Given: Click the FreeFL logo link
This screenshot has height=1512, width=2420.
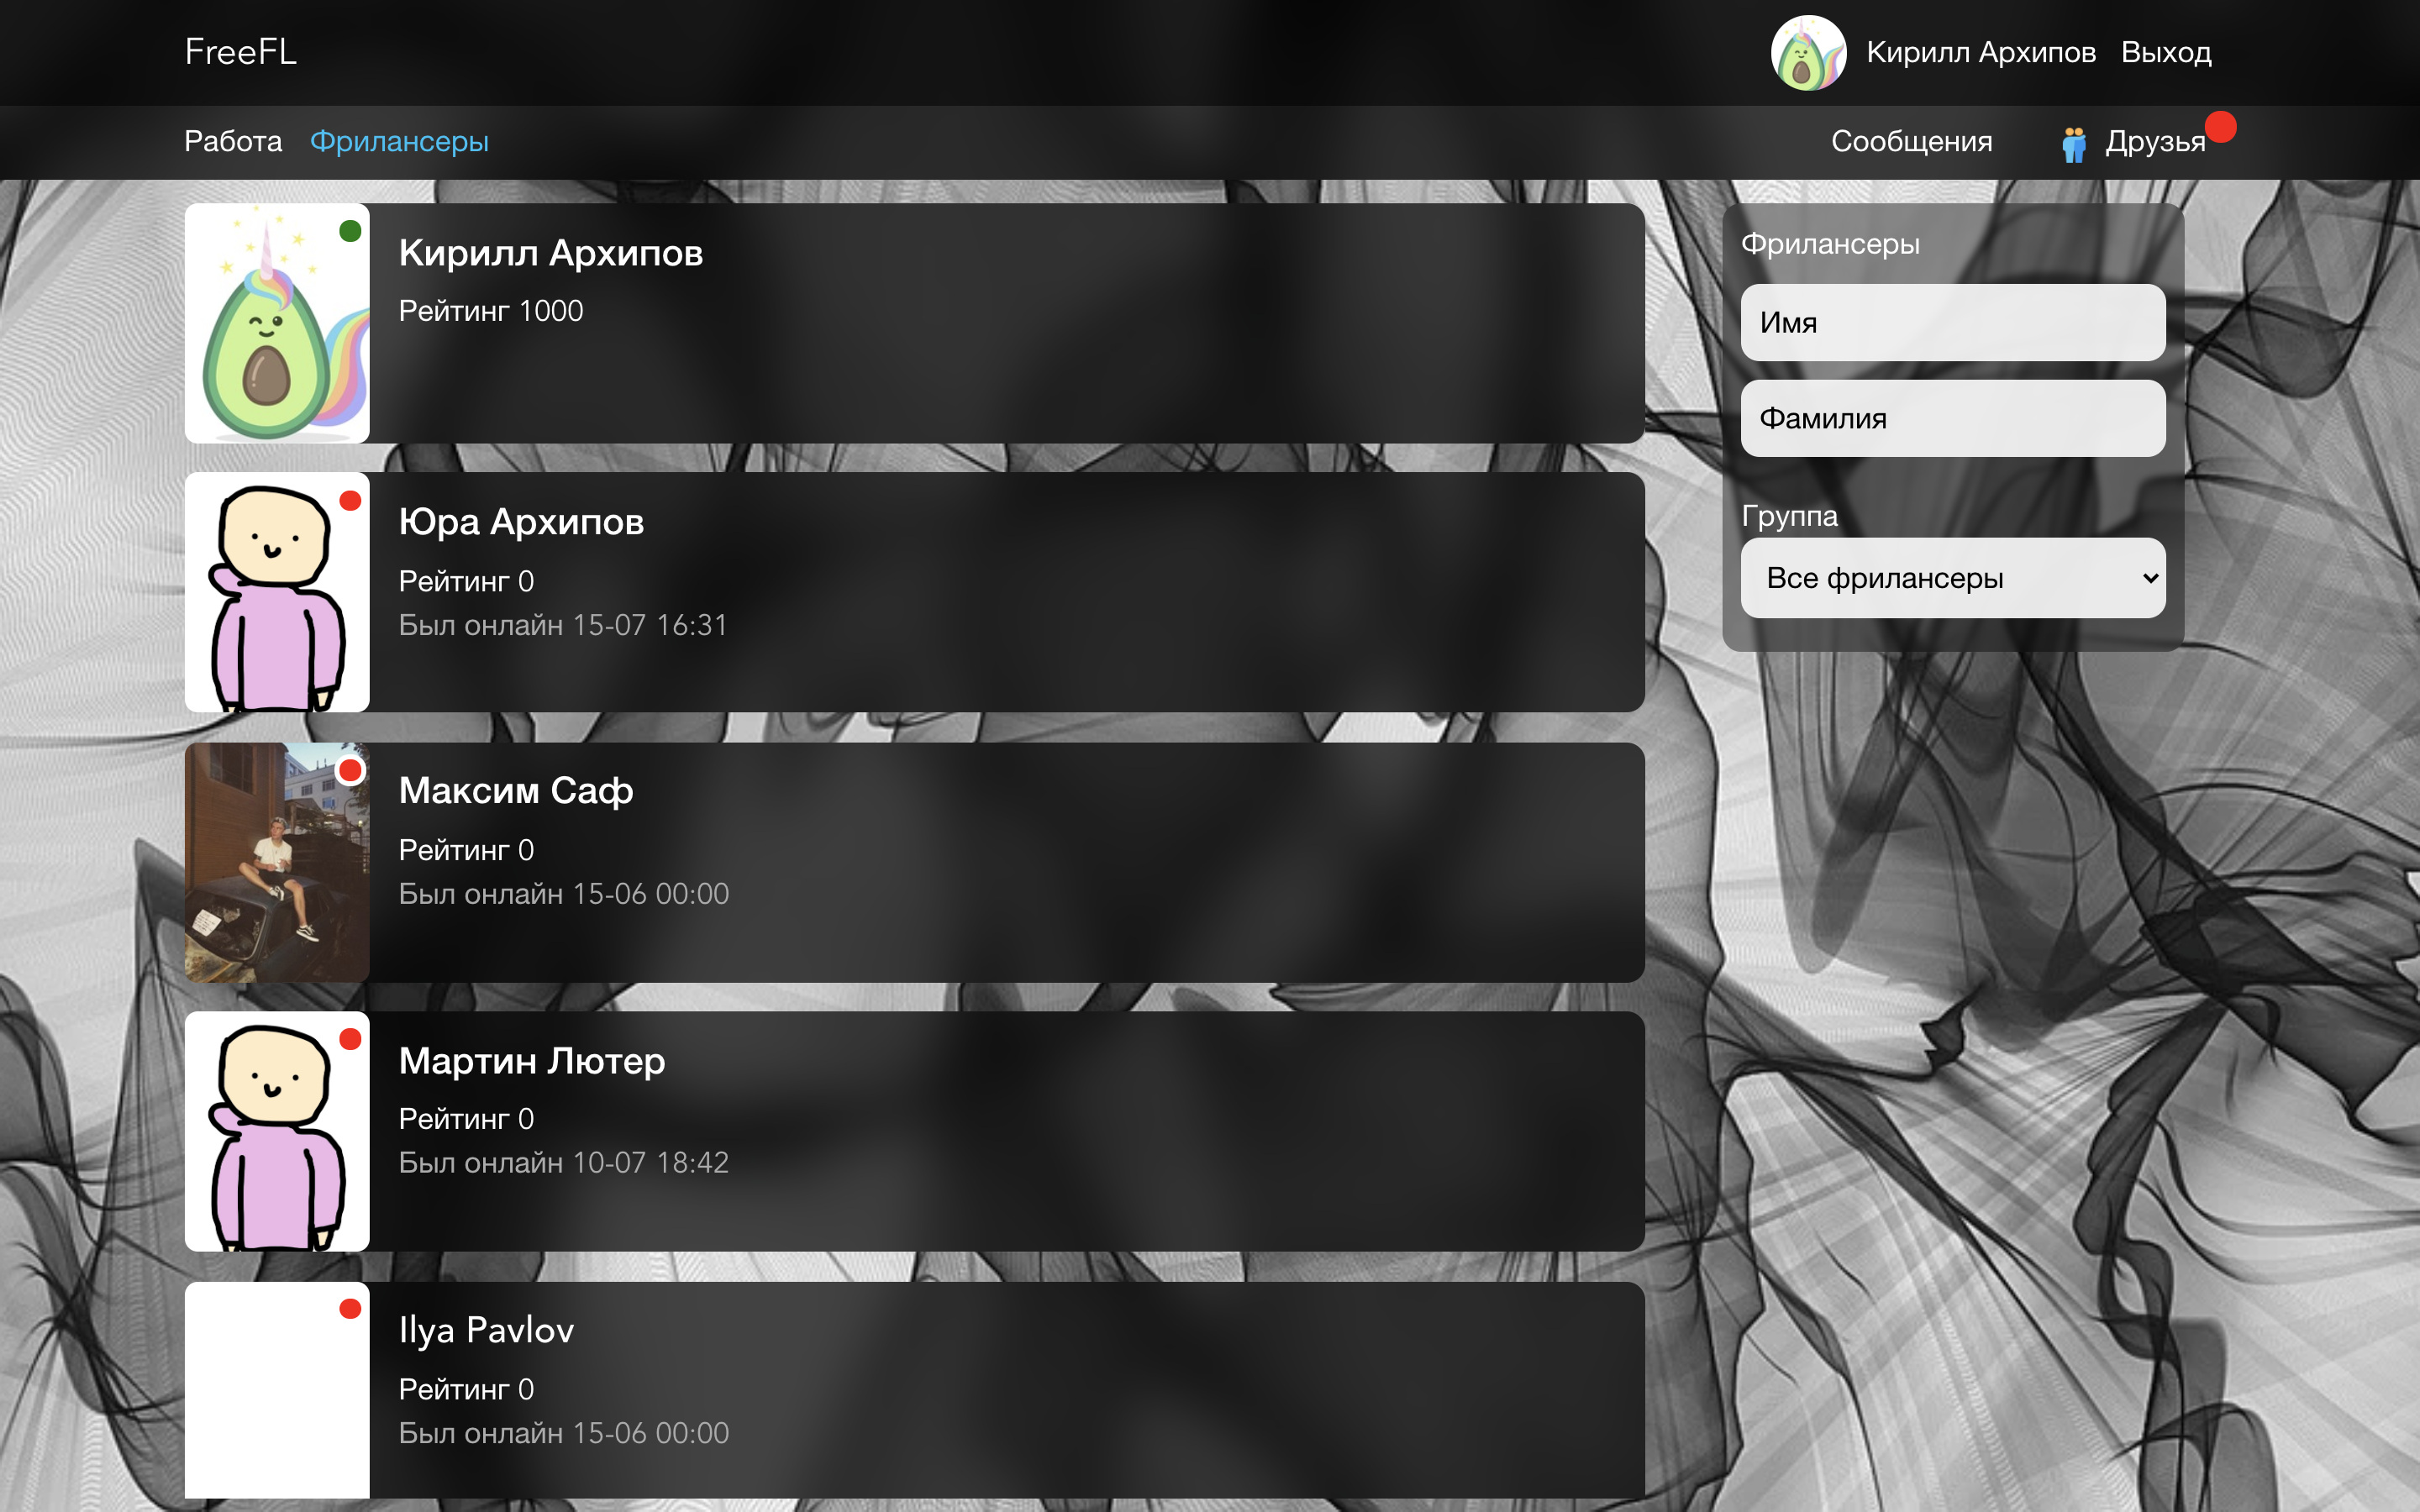Looking at the screenshot, I should (x=240, y=52).
